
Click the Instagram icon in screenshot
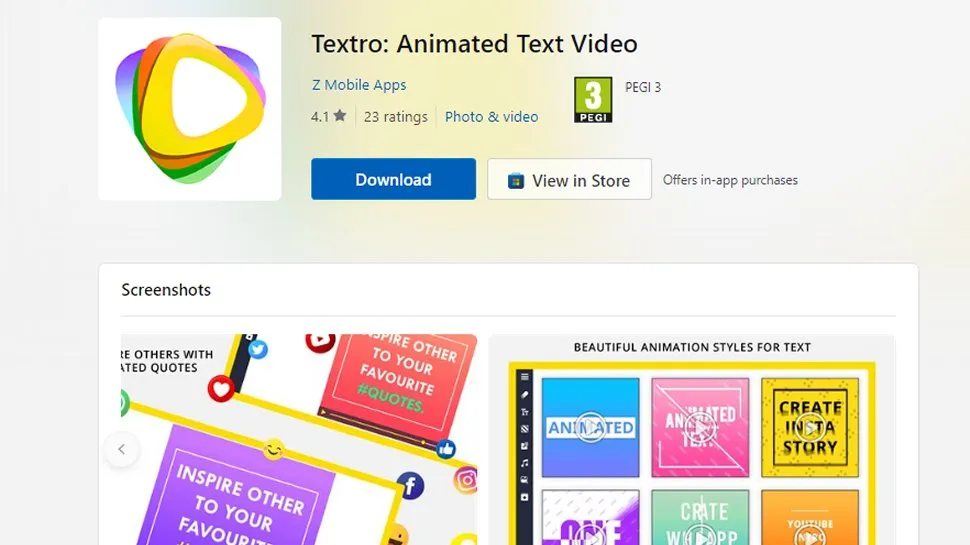tap(466, 480)
